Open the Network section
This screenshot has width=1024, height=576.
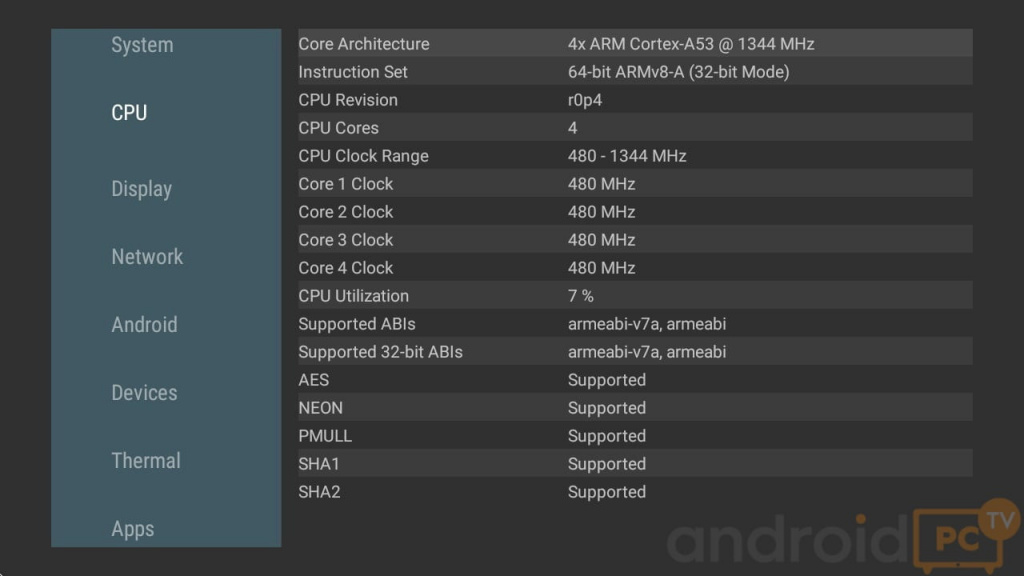click(x=147, y=257)
